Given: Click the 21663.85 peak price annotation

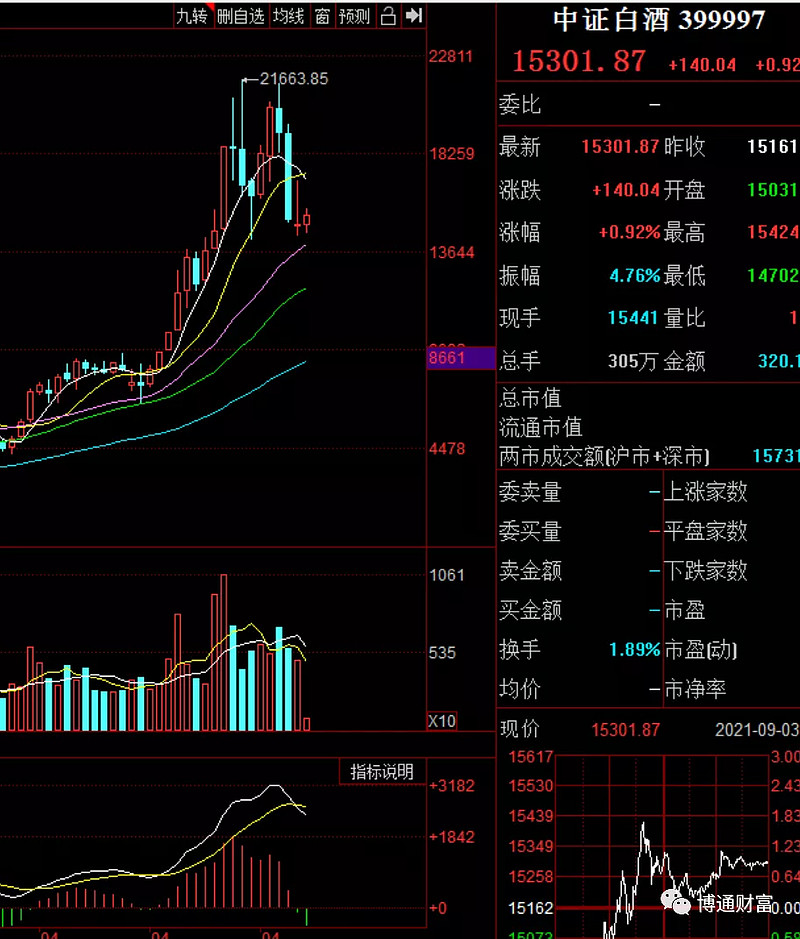Looking at the screenshot, I should [293, 79].
